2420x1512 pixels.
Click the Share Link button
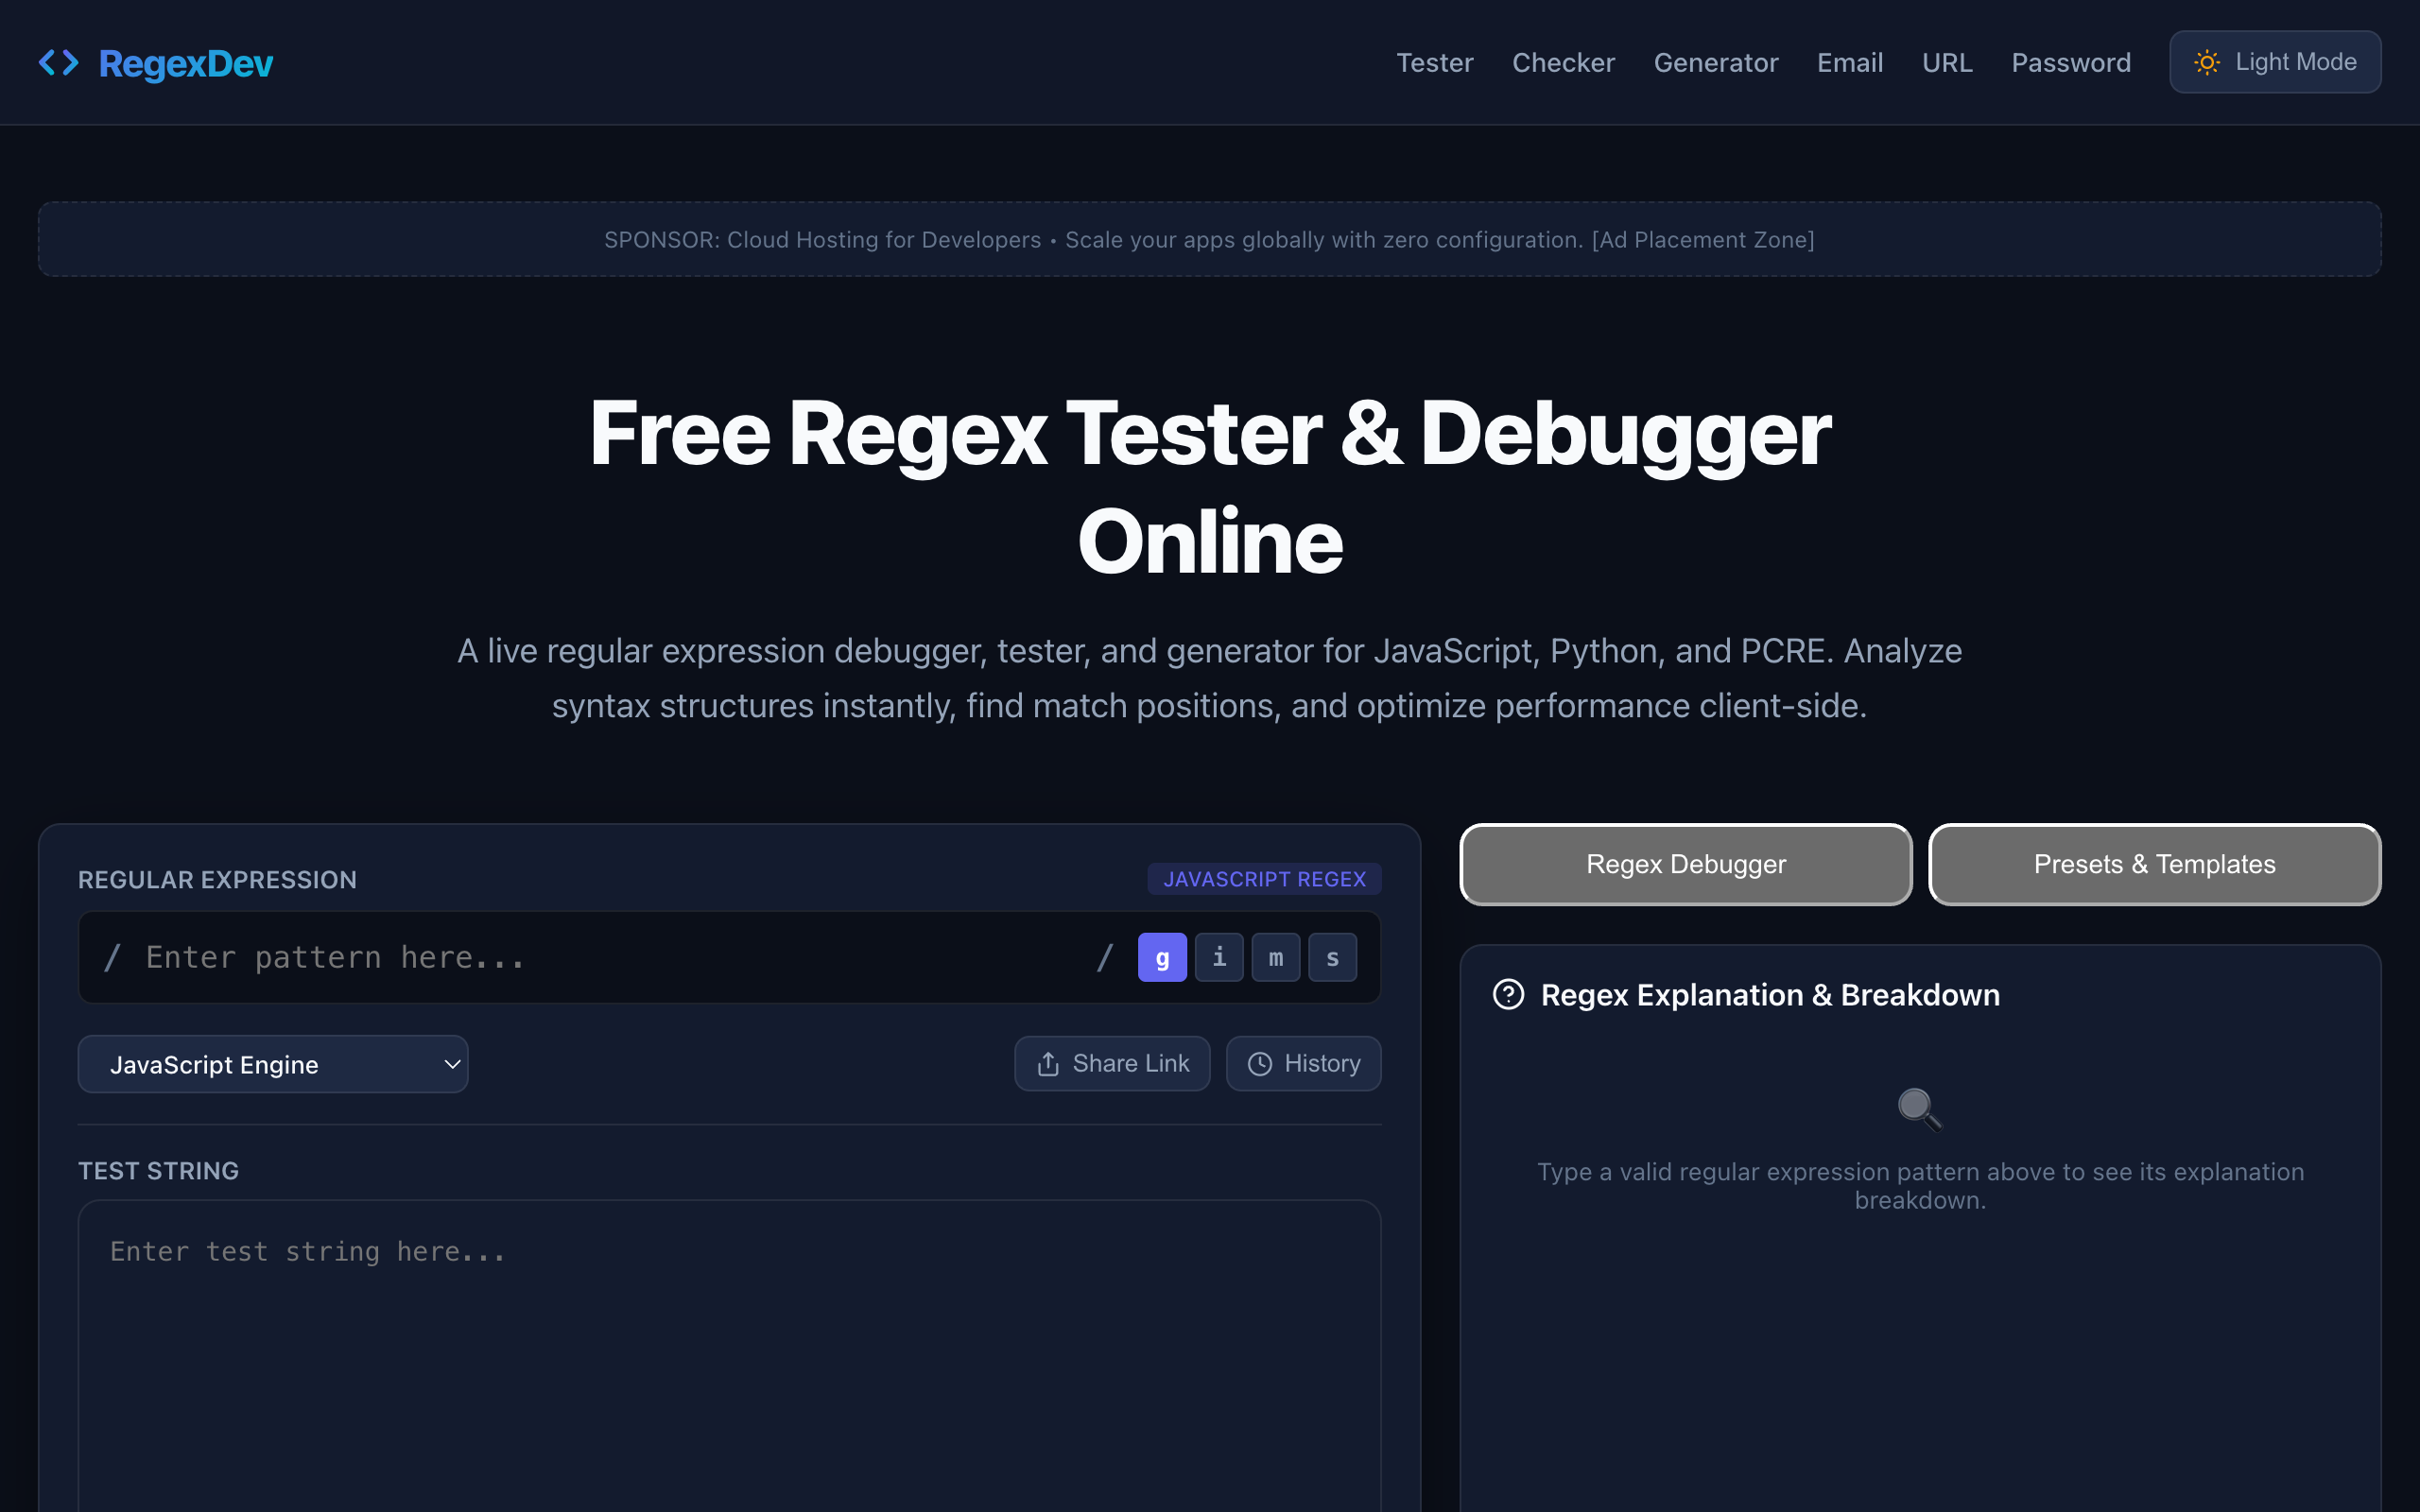tap(1112, 1063)
